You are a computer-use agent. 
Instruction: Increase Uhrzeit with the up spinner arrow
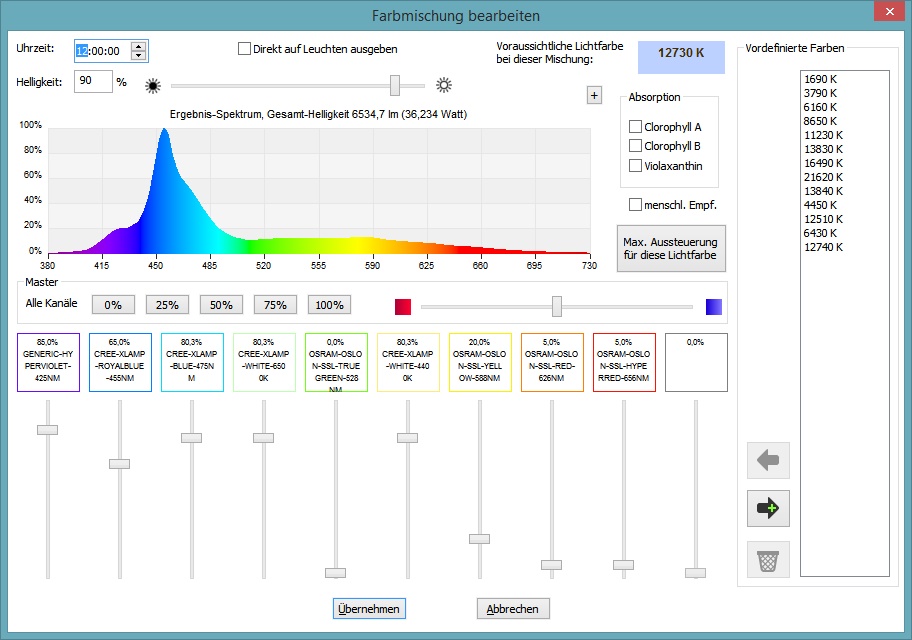[138, 46]
